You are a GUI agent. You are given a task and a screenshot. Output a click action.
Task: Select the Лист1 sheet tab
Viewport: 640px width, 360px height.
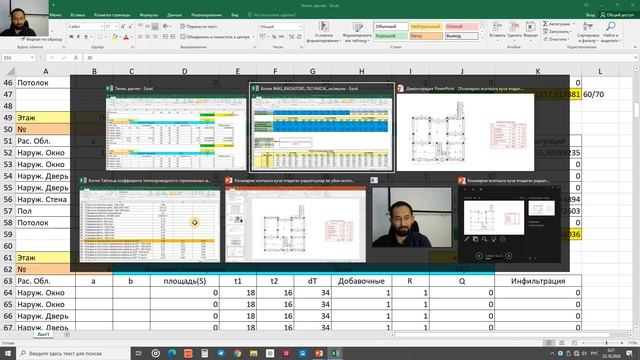43,334
